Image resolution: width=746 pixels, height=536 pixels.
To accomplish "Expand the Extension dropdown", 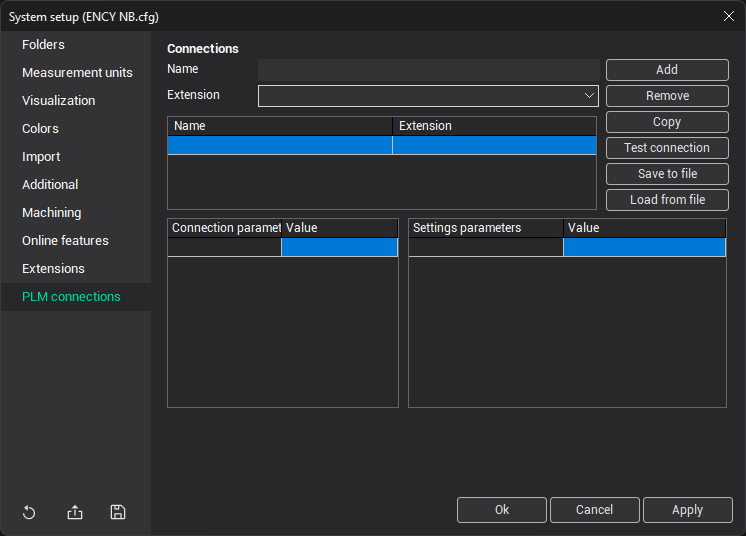I will coord(589,96).
